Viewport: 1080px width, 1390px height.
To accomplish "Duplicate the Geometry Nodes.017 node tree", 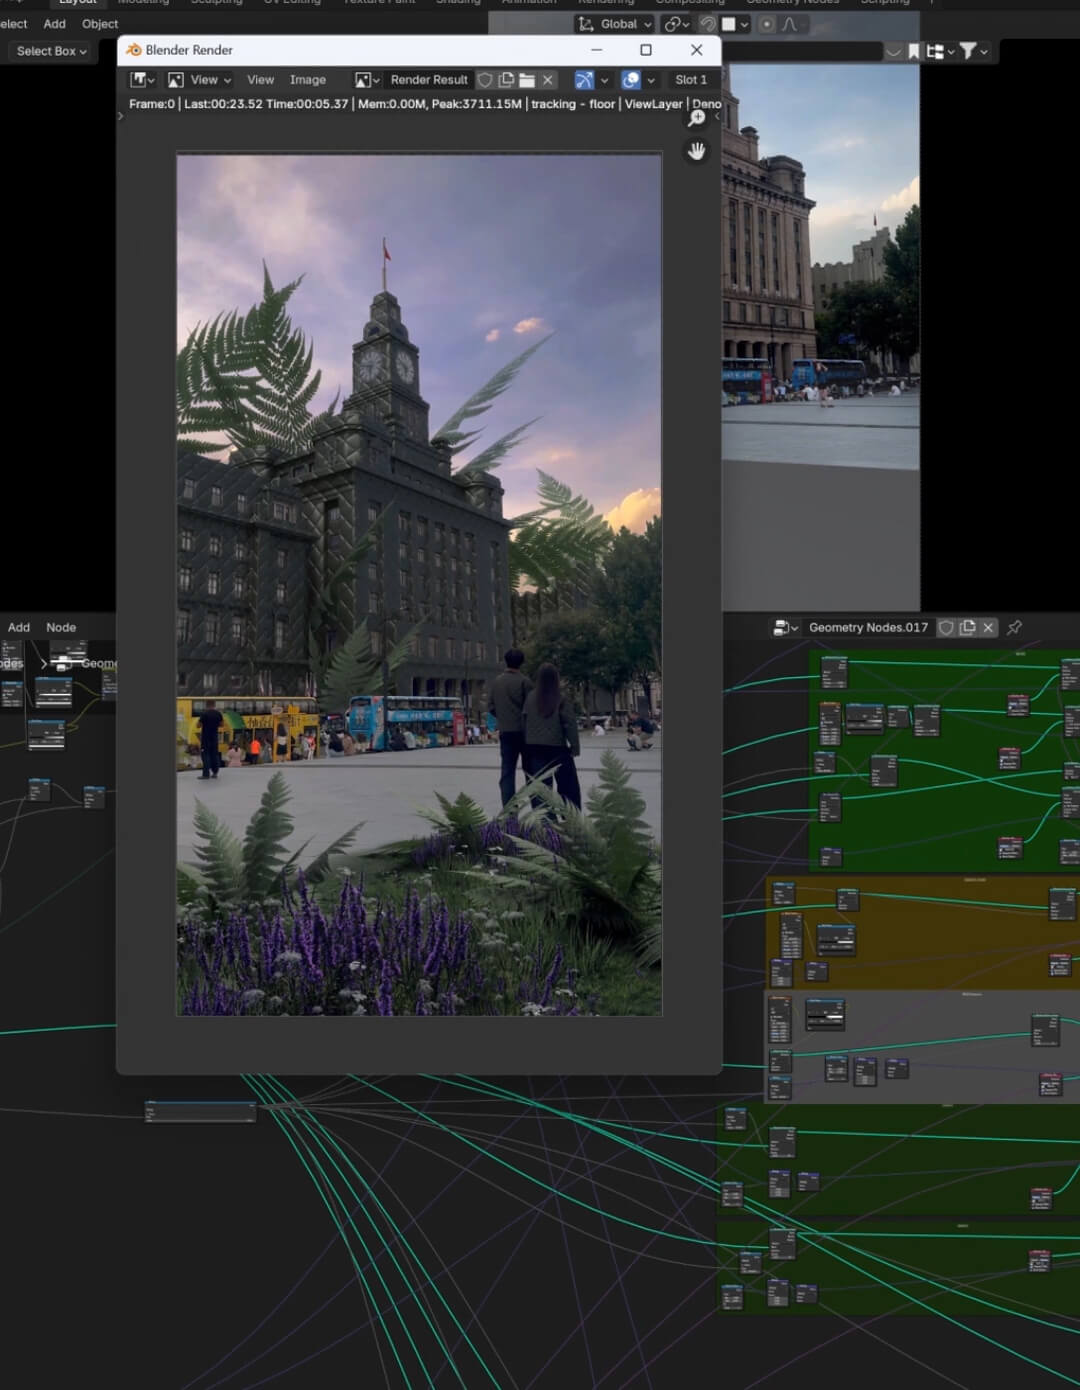I will pos(967,627).
